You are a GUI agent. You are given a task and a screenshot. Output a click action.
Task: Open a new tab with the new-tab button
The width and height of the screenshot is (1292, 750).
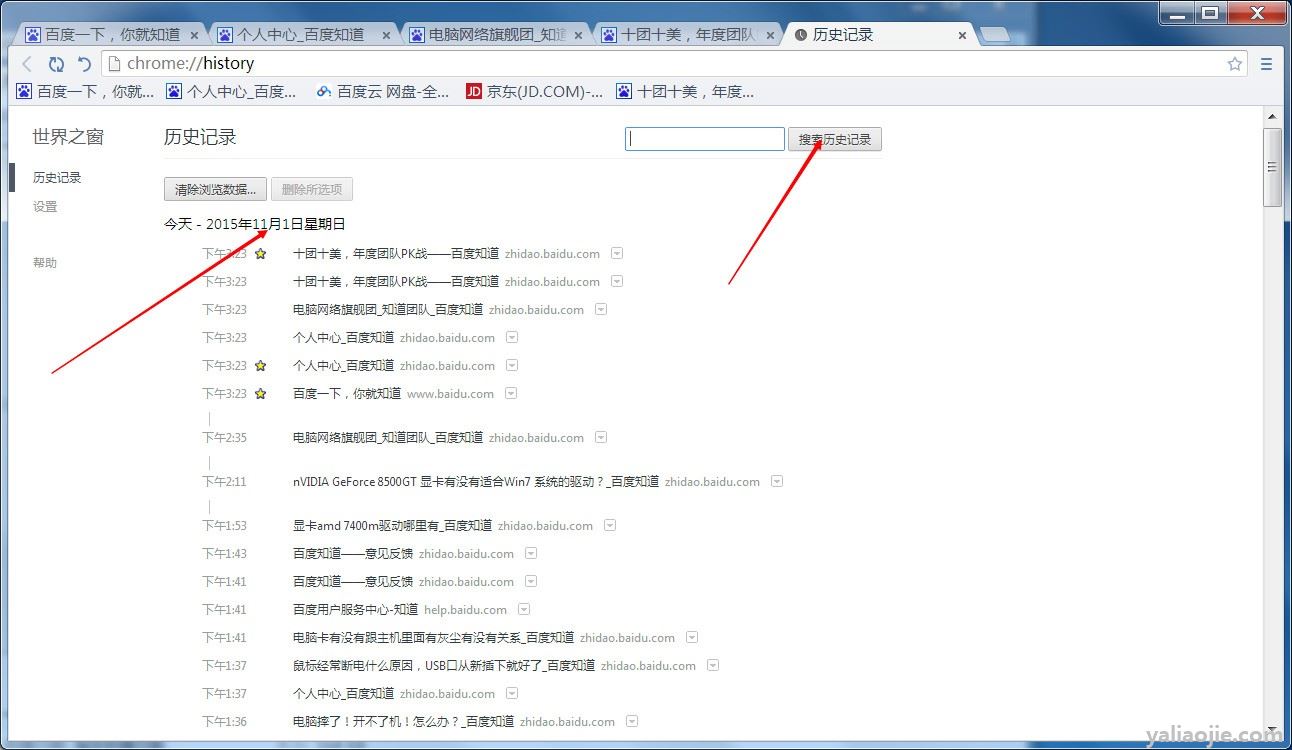coord(994,35)
